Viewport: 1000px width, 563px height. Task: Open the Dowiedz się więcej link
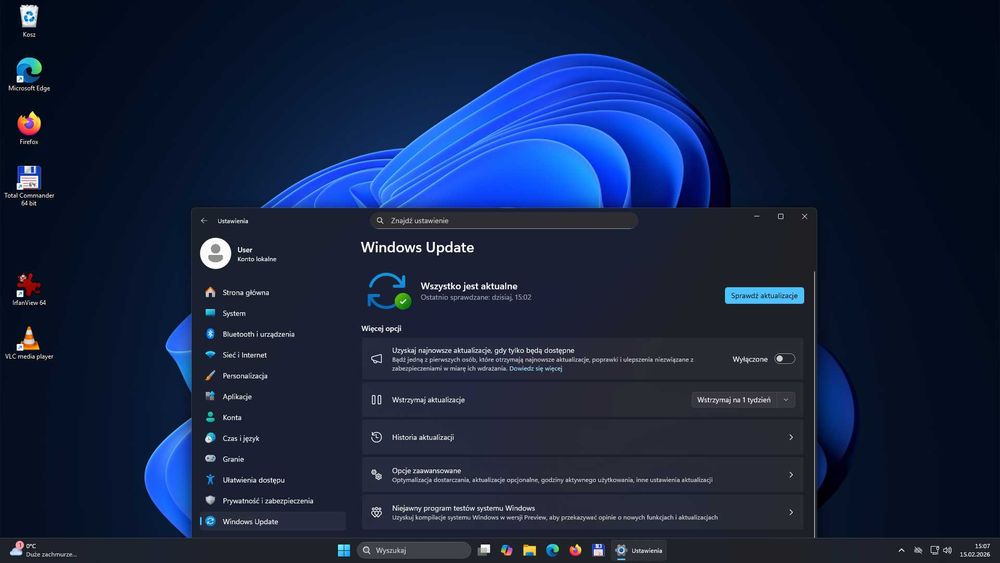coord(536,369)
